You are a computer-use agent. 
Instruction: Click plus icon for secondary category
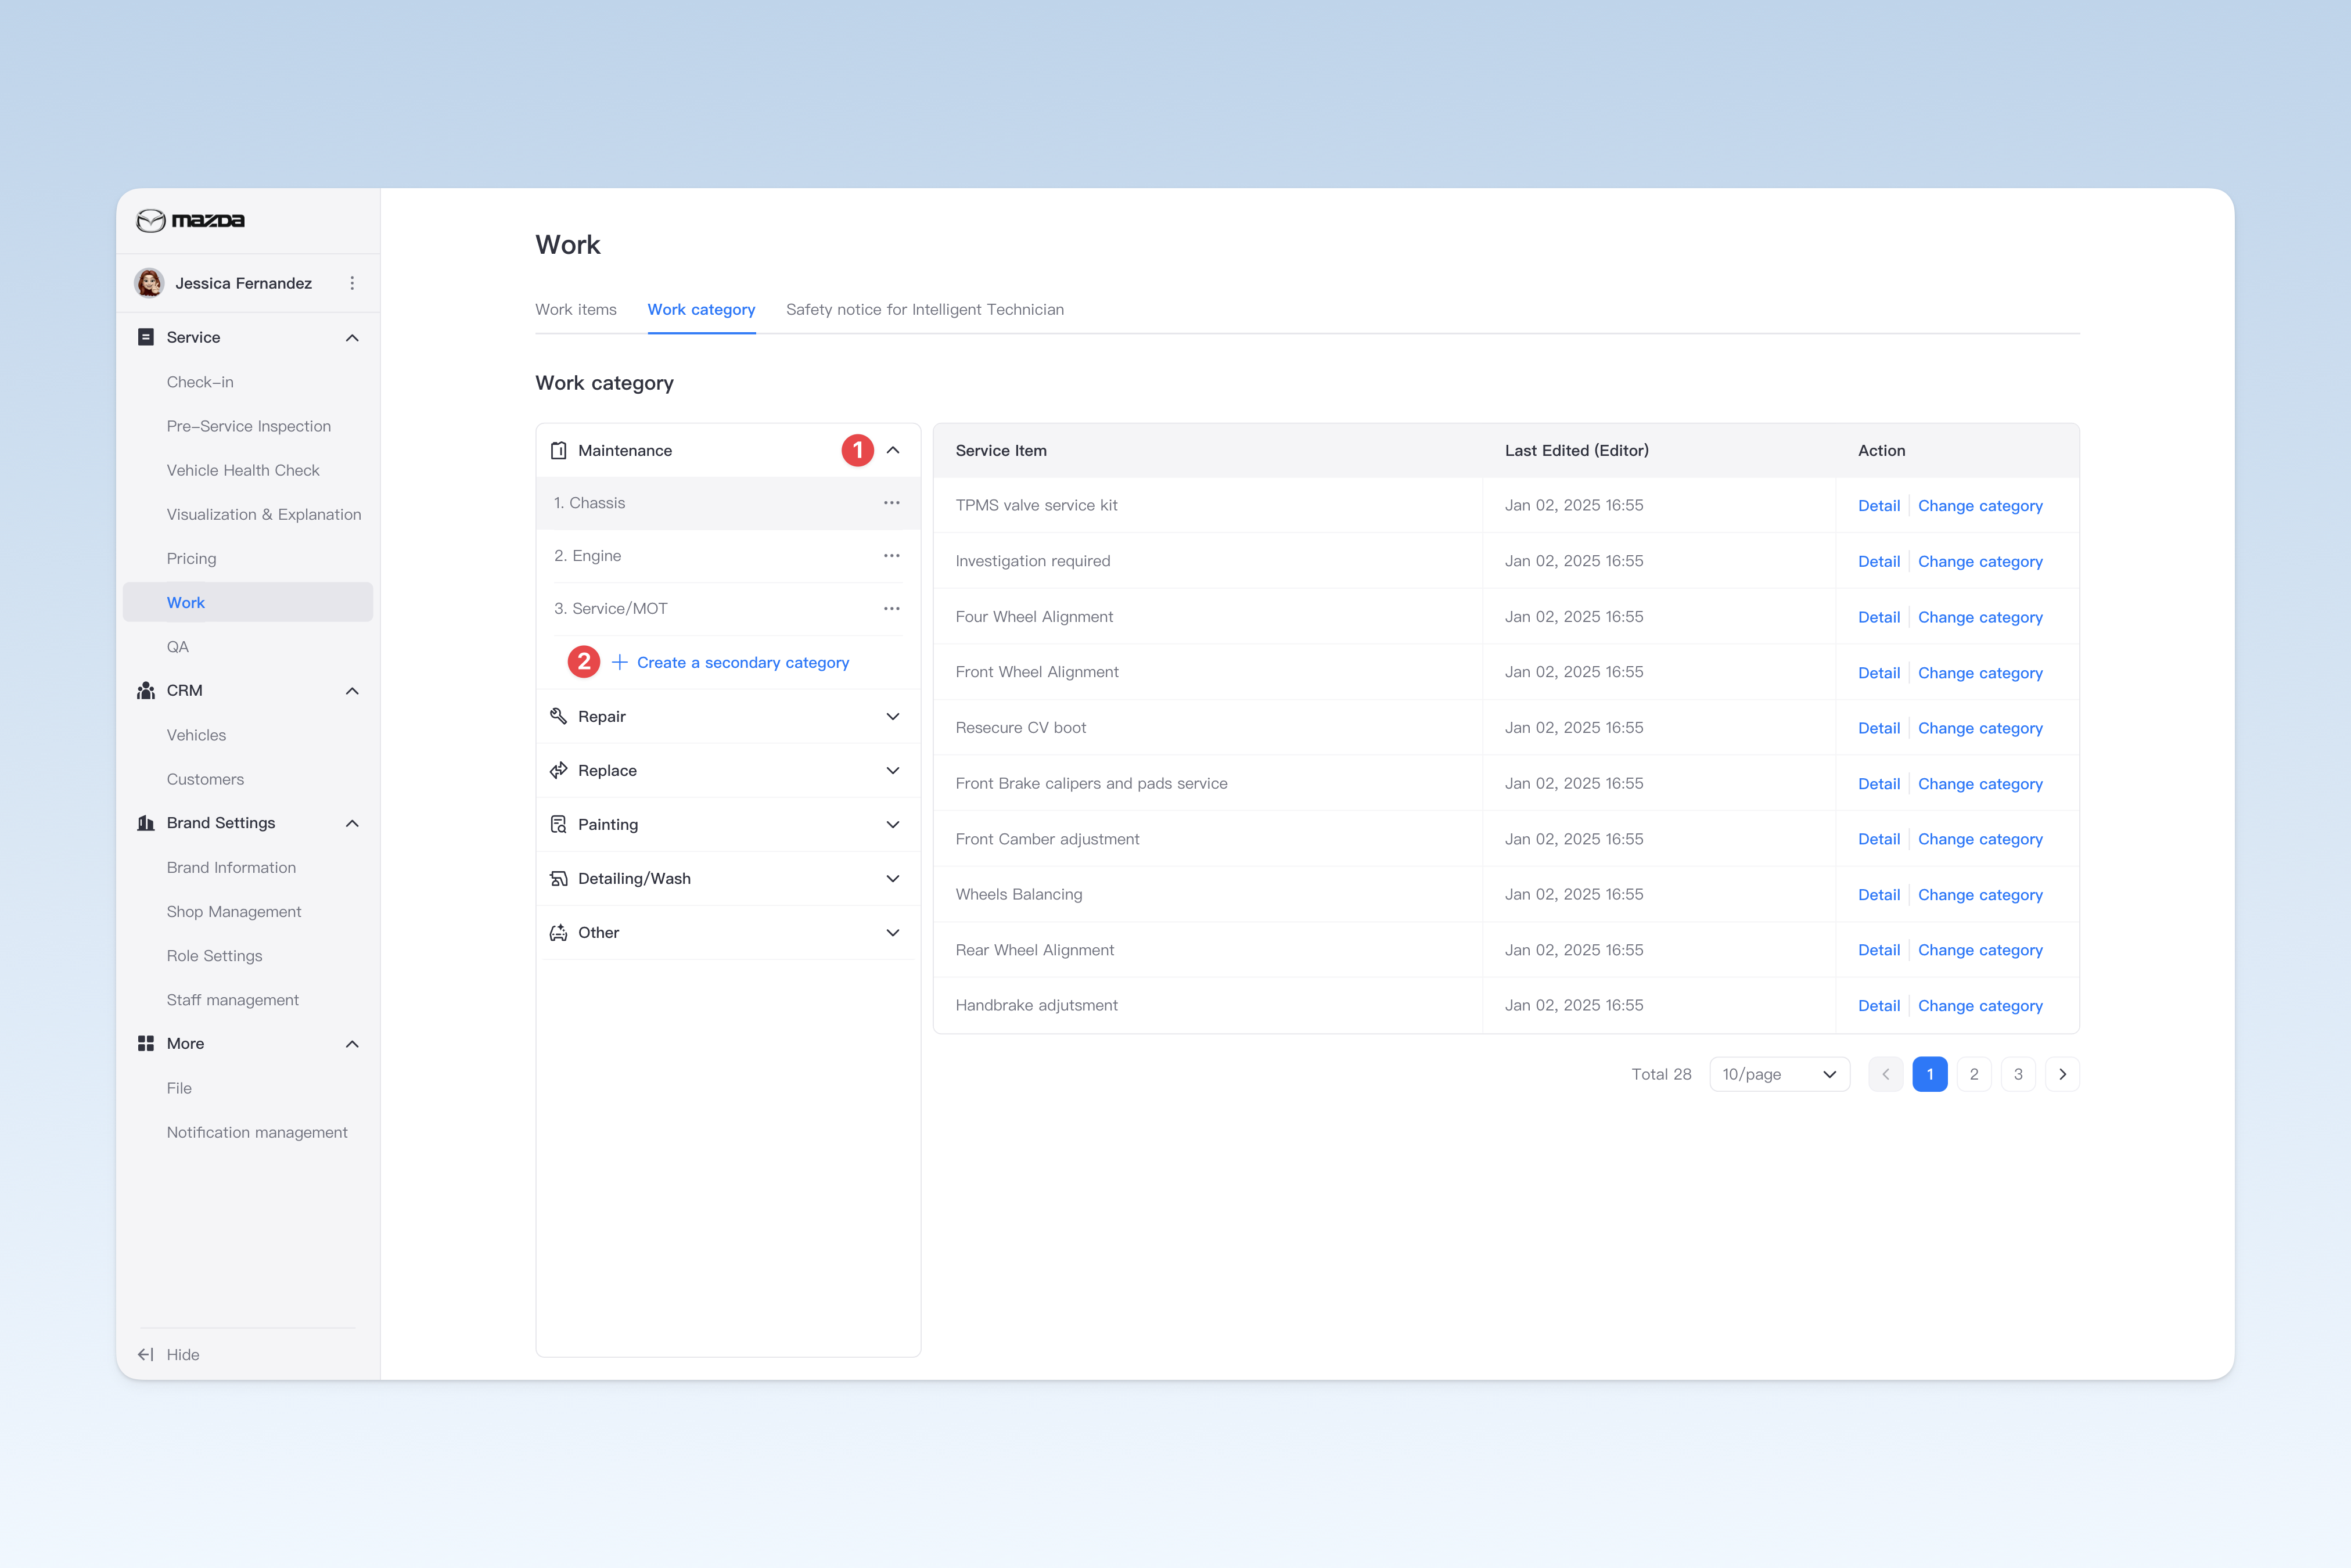pyautogui.click(x=620, y=662)
